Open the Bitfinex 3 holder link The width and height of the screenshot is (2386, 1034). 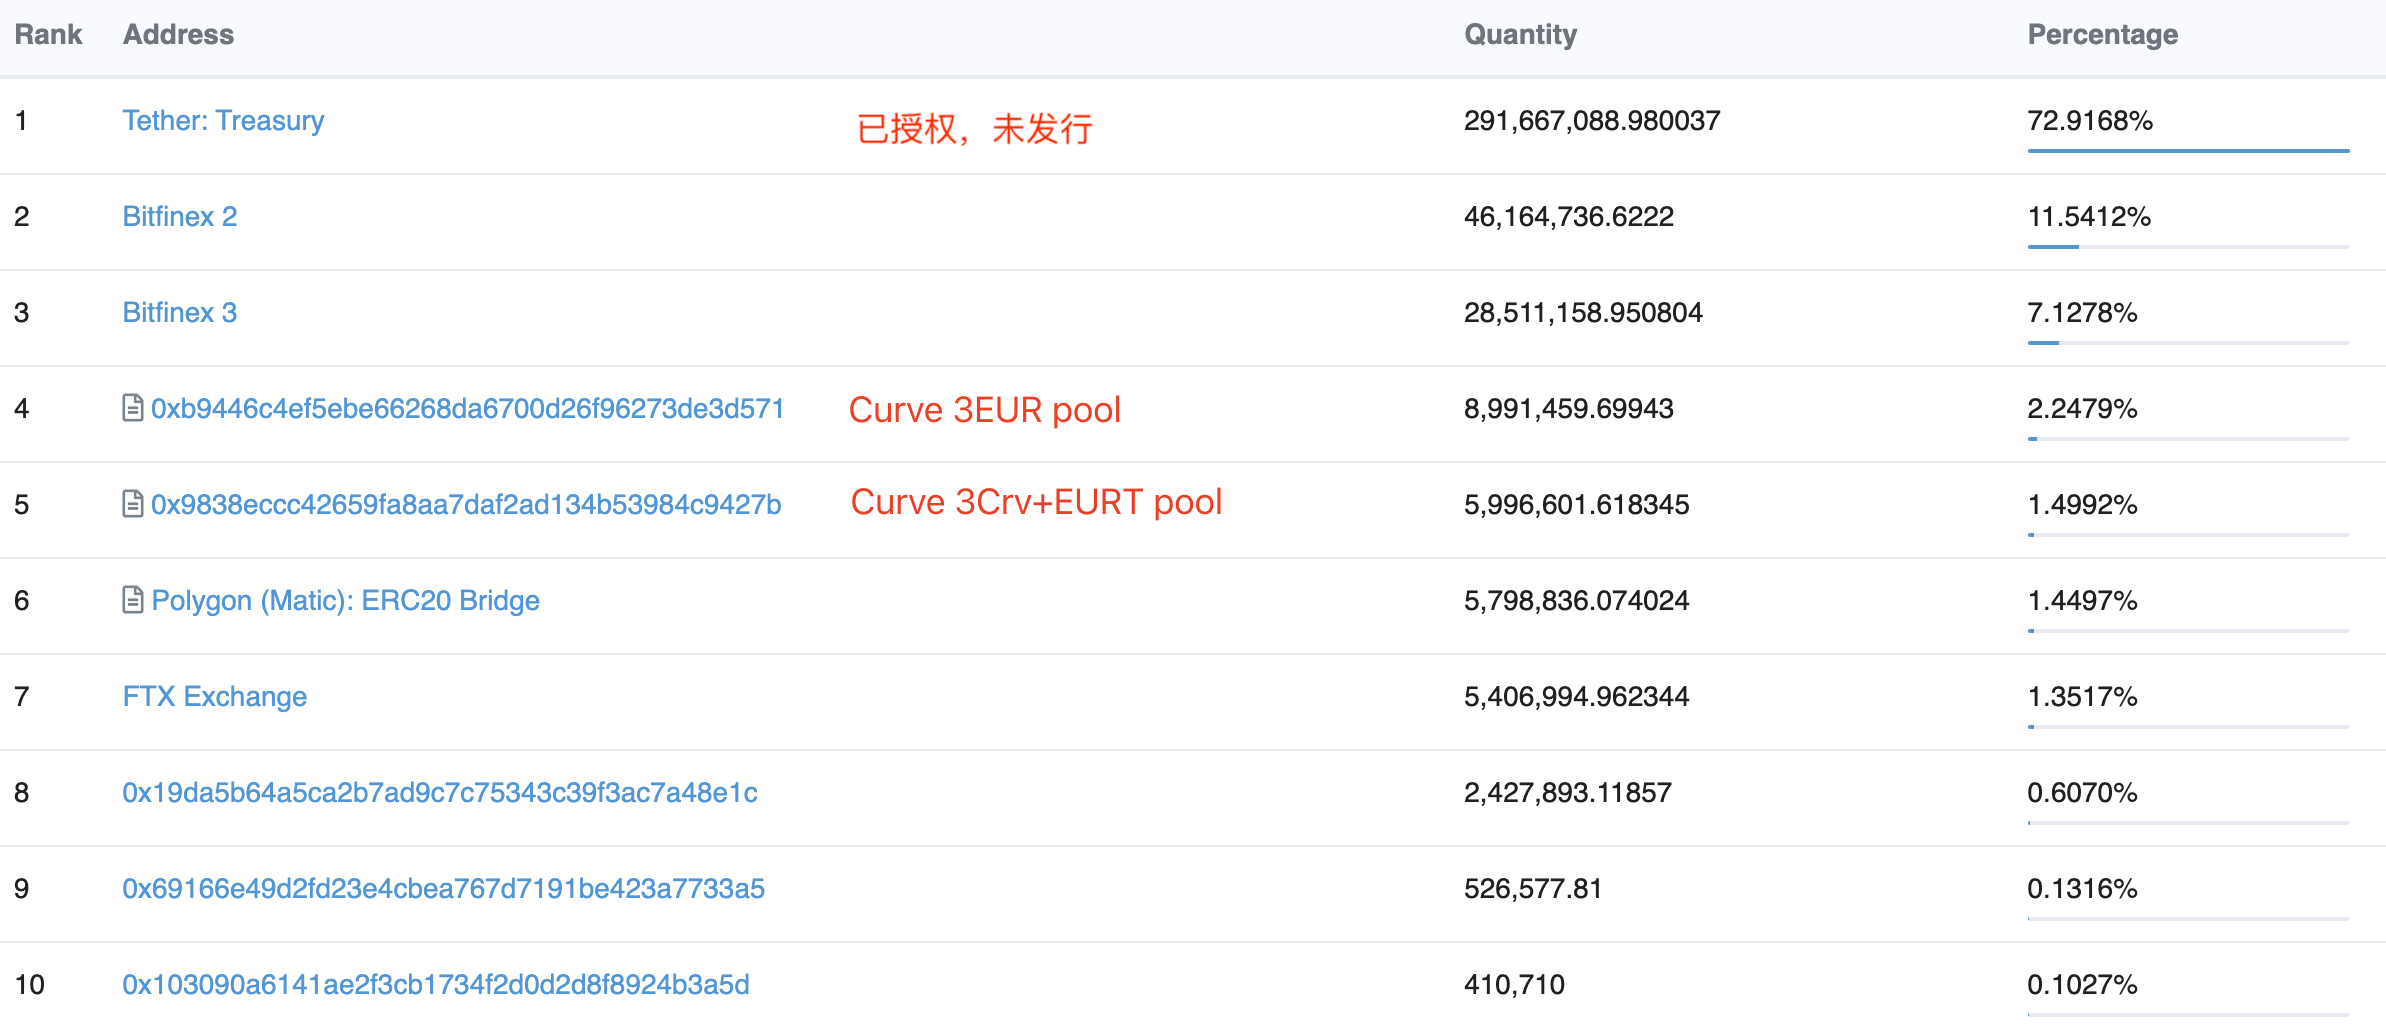click(x=180, y=313)
